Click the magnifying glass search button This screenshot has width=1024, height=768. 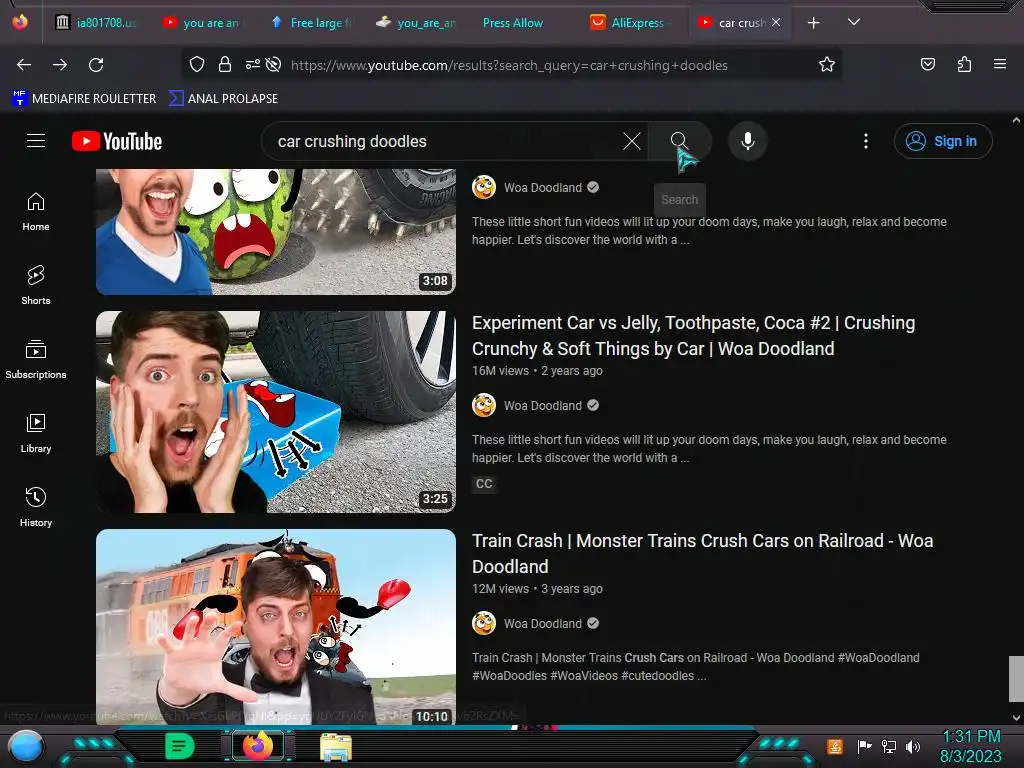pyautogui.click(x=679, y=140)
